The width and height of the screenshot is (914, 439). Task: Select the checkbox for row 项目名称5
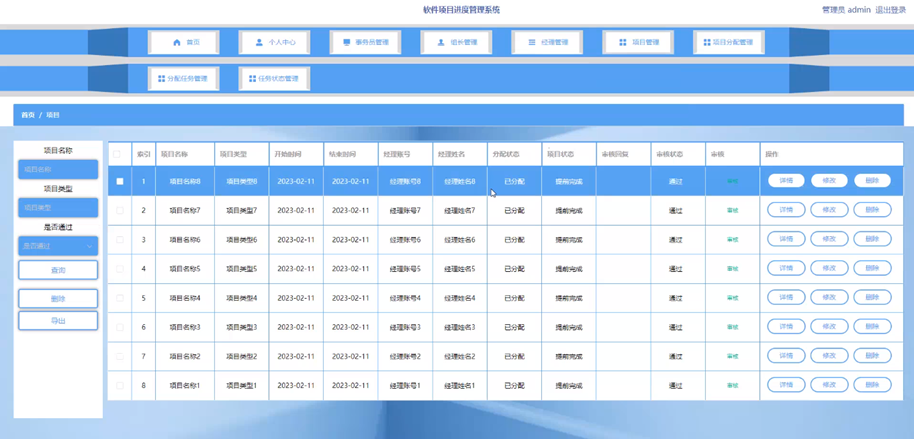click(120, 268)
